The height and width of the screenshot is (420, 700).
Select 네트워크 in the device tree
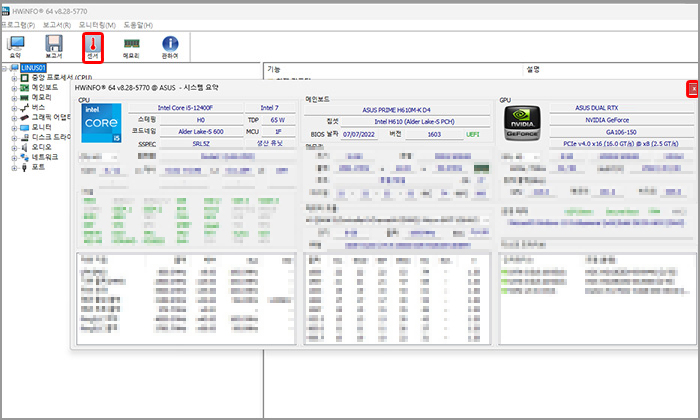45,157
